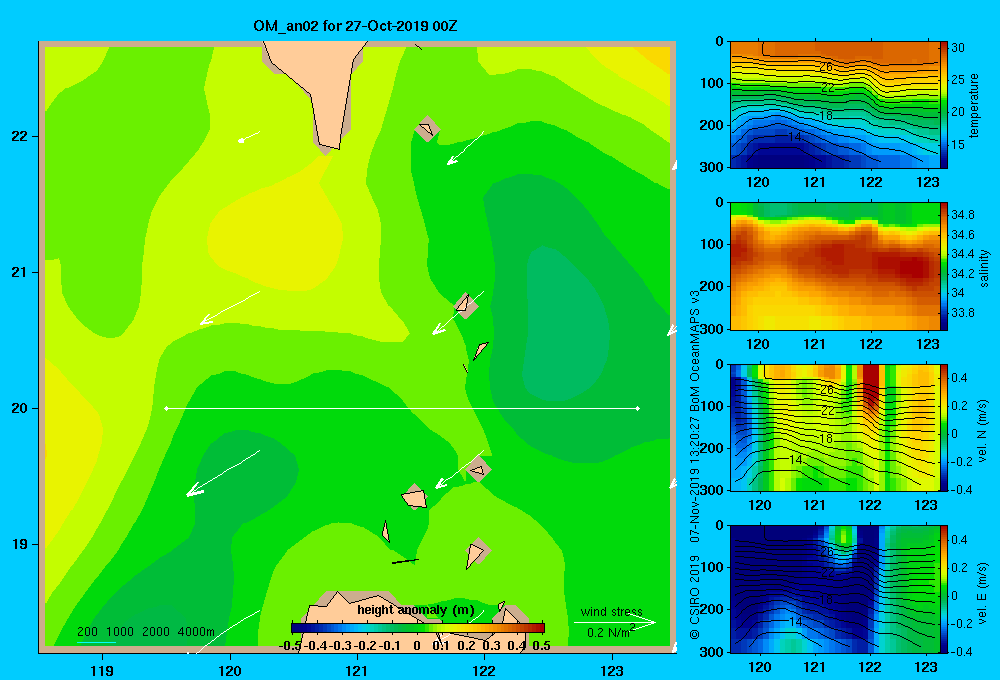This screenshot has width=1000, height=680.
Task: Click the 30 tick on temperature scale
Action: (x=958, y=48)
